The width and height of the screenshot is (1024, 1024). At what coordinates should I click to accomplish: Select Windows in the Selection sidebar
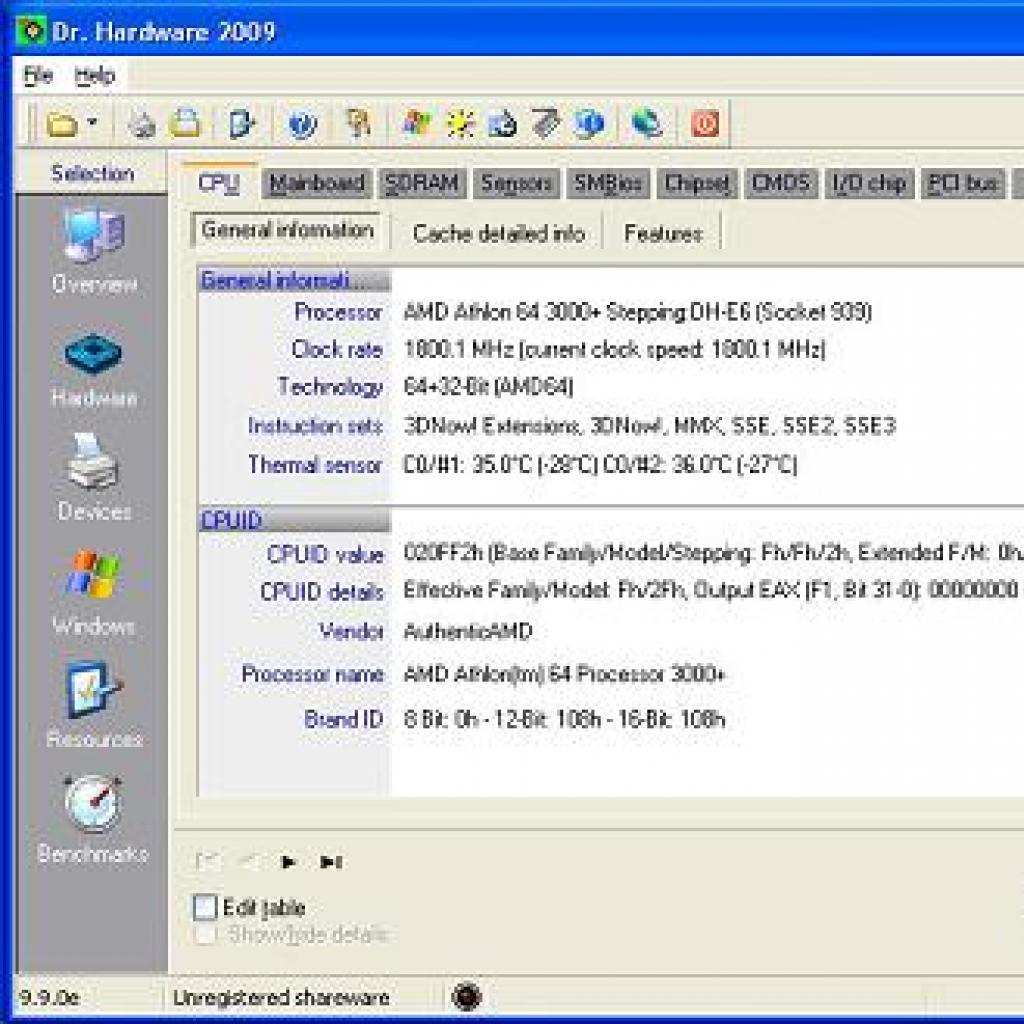tap(94, 593)
